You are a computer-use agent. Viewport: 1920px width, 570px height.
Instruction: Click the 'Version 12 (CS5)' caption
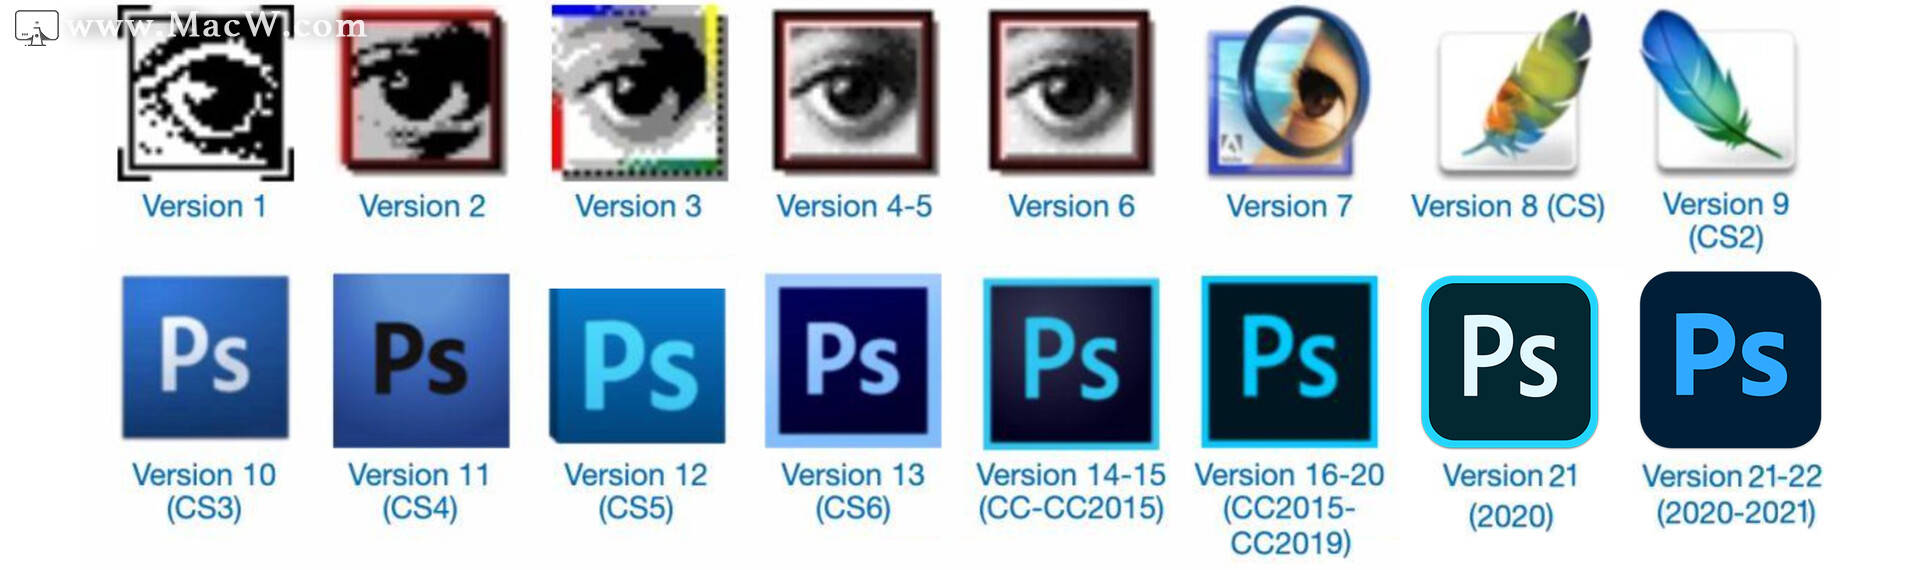click(x=636, y=491)
